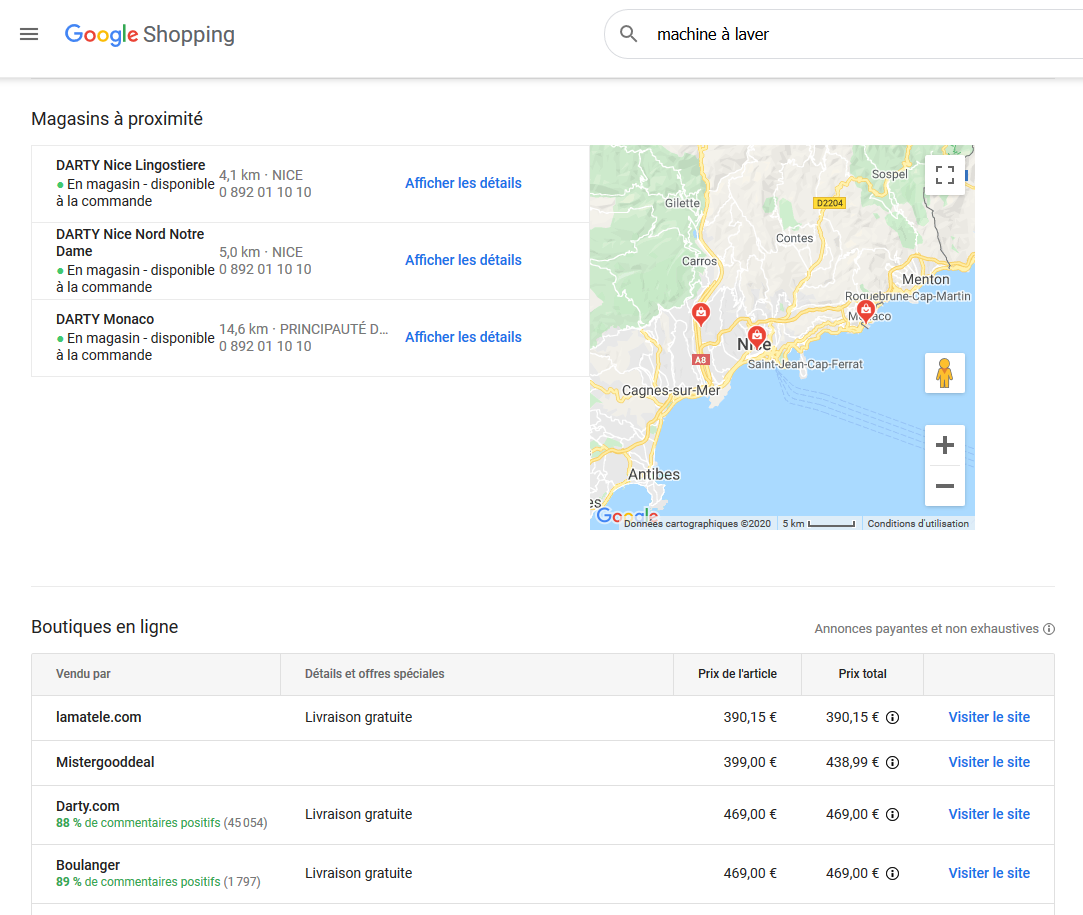Image resolution: width=1083 pixels, height=915 pixels.
Task: Select the DARTY Monaco store name
Action: tap(105, 319)
